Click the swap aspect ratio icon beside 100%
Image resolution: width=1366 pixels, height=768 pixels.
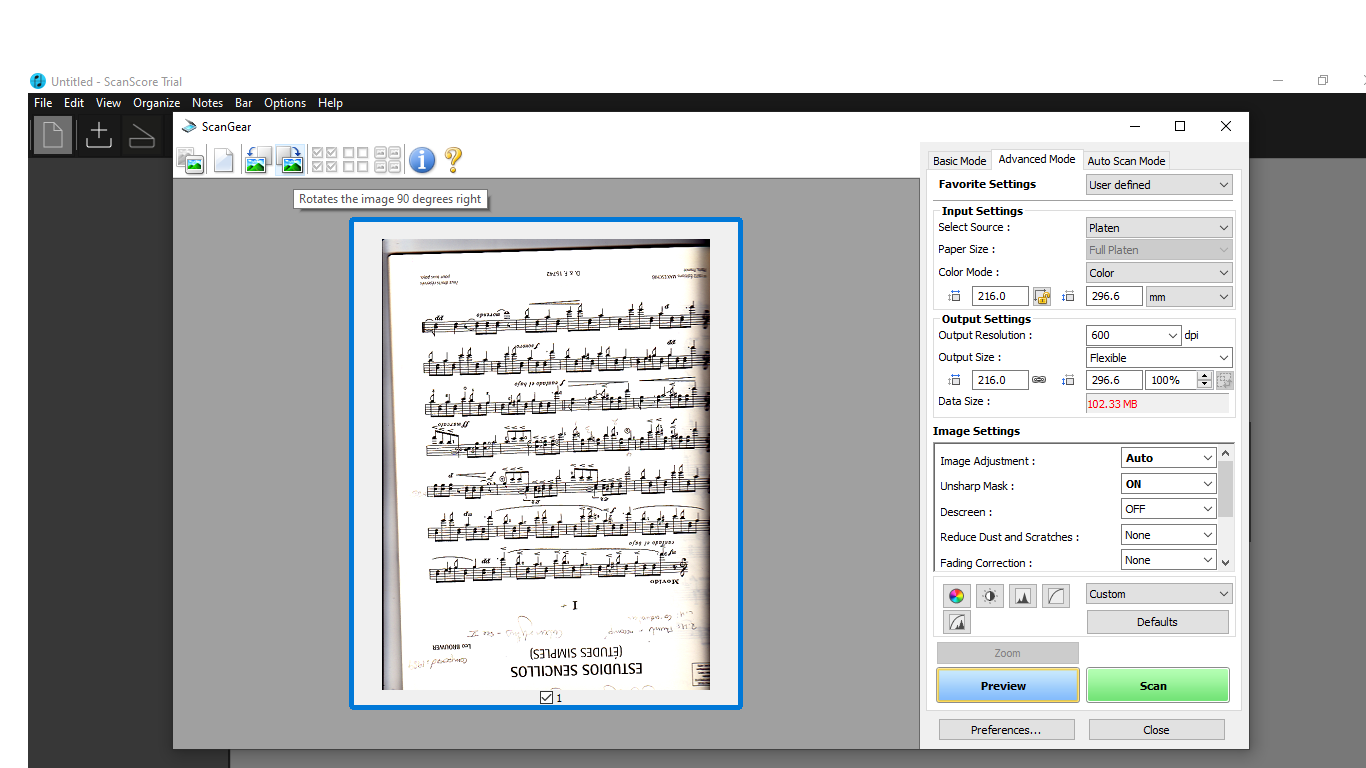tap(1225, 380)
